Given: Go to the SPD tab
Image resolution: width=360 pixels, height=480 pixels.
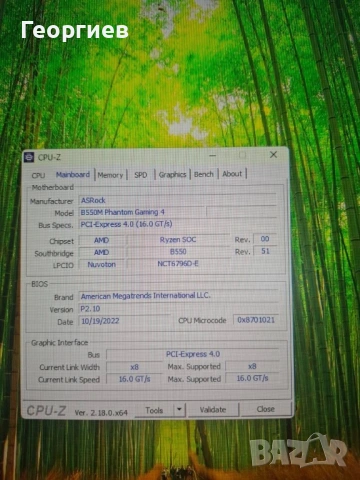Looking at the screenshot, I should (141, 175).
